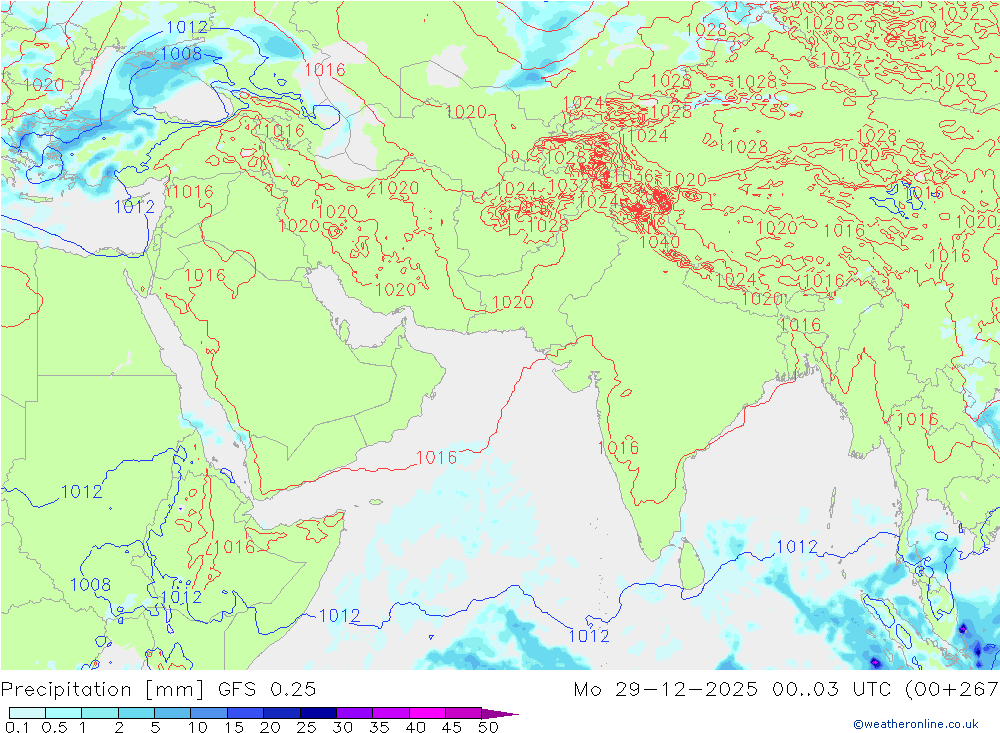The image size is (1000, 733).
Task: Pick the lightest cyan 0.1–0.5 legend swatch
Action: point(27,713)
